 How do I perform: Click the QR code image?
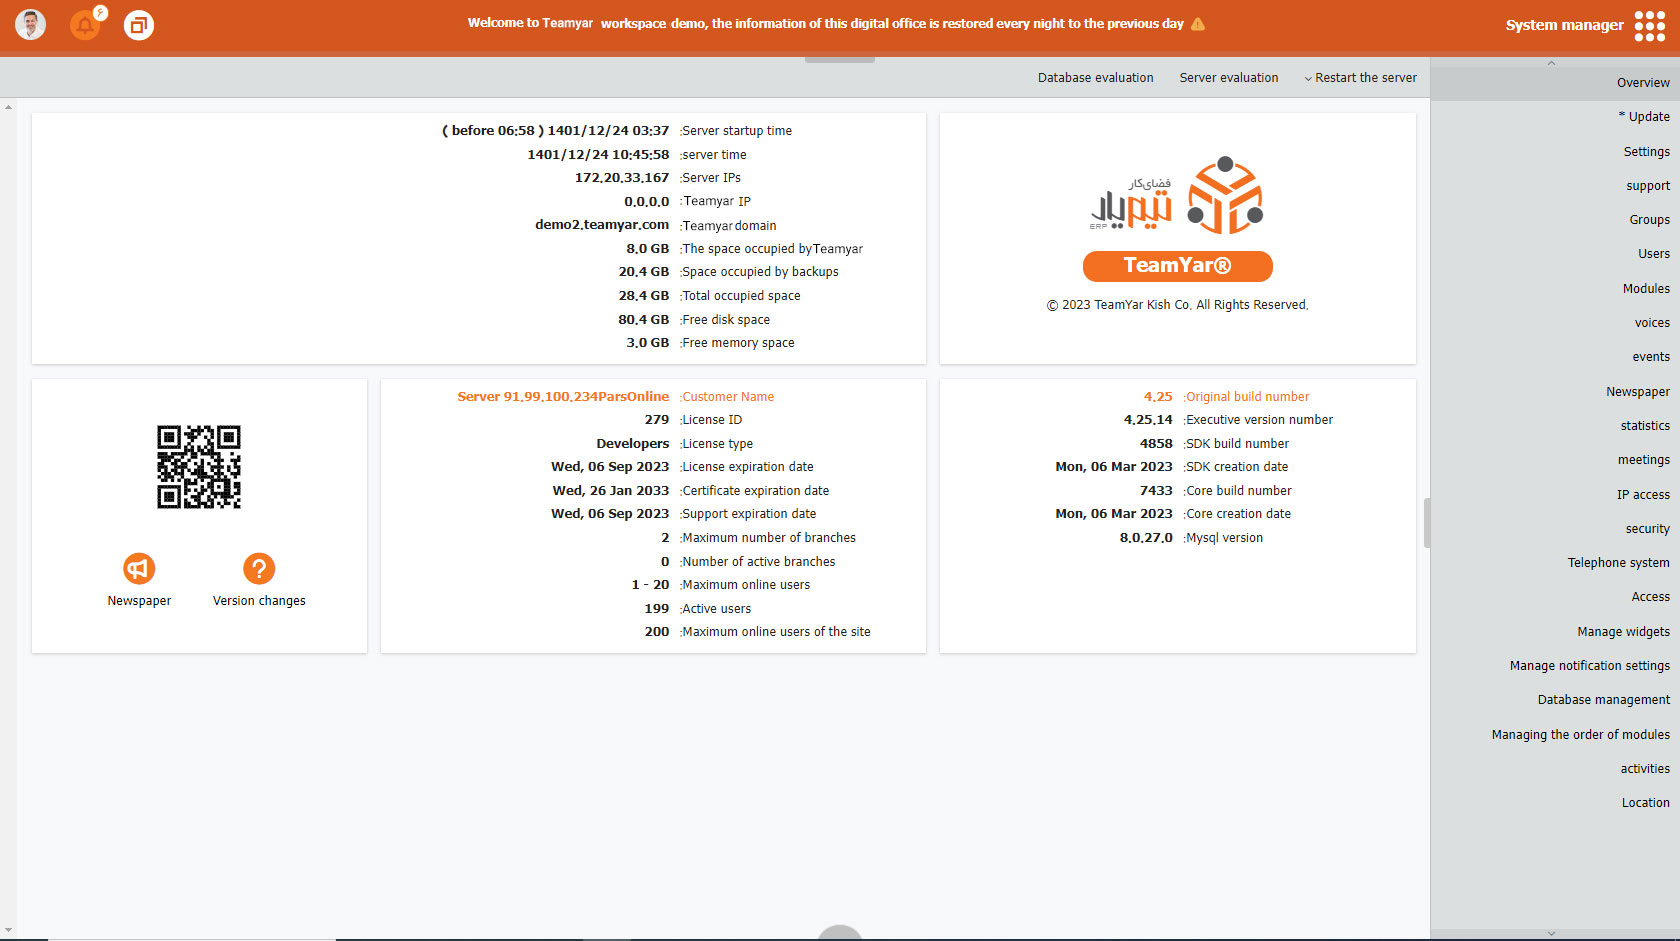tap(199, 467)
